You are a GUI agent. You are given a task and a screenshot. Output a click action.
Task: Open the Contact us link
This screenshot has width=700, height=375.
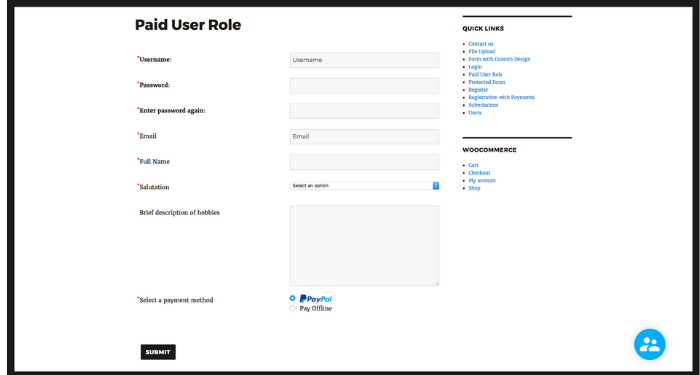click(x=481, y=44)
